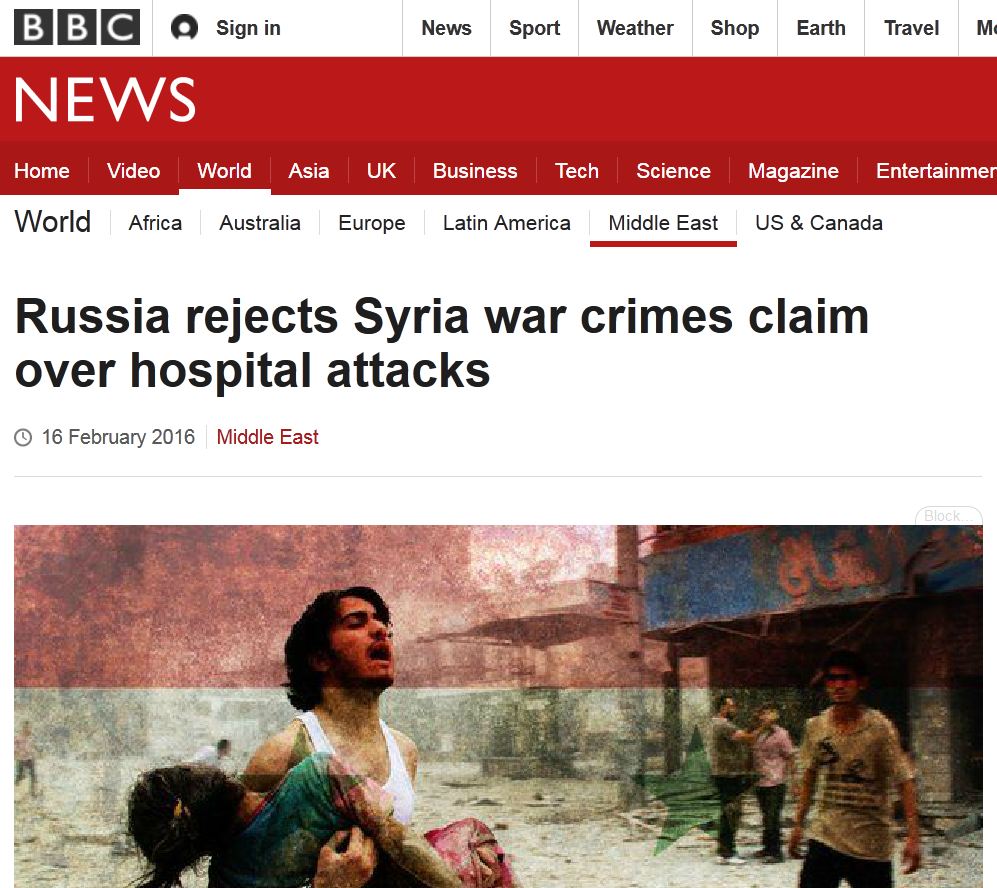Image resolution: width=997 pixels, height=888 pixels.
Task: Open the Sign in link
Action: click(248, 28)
